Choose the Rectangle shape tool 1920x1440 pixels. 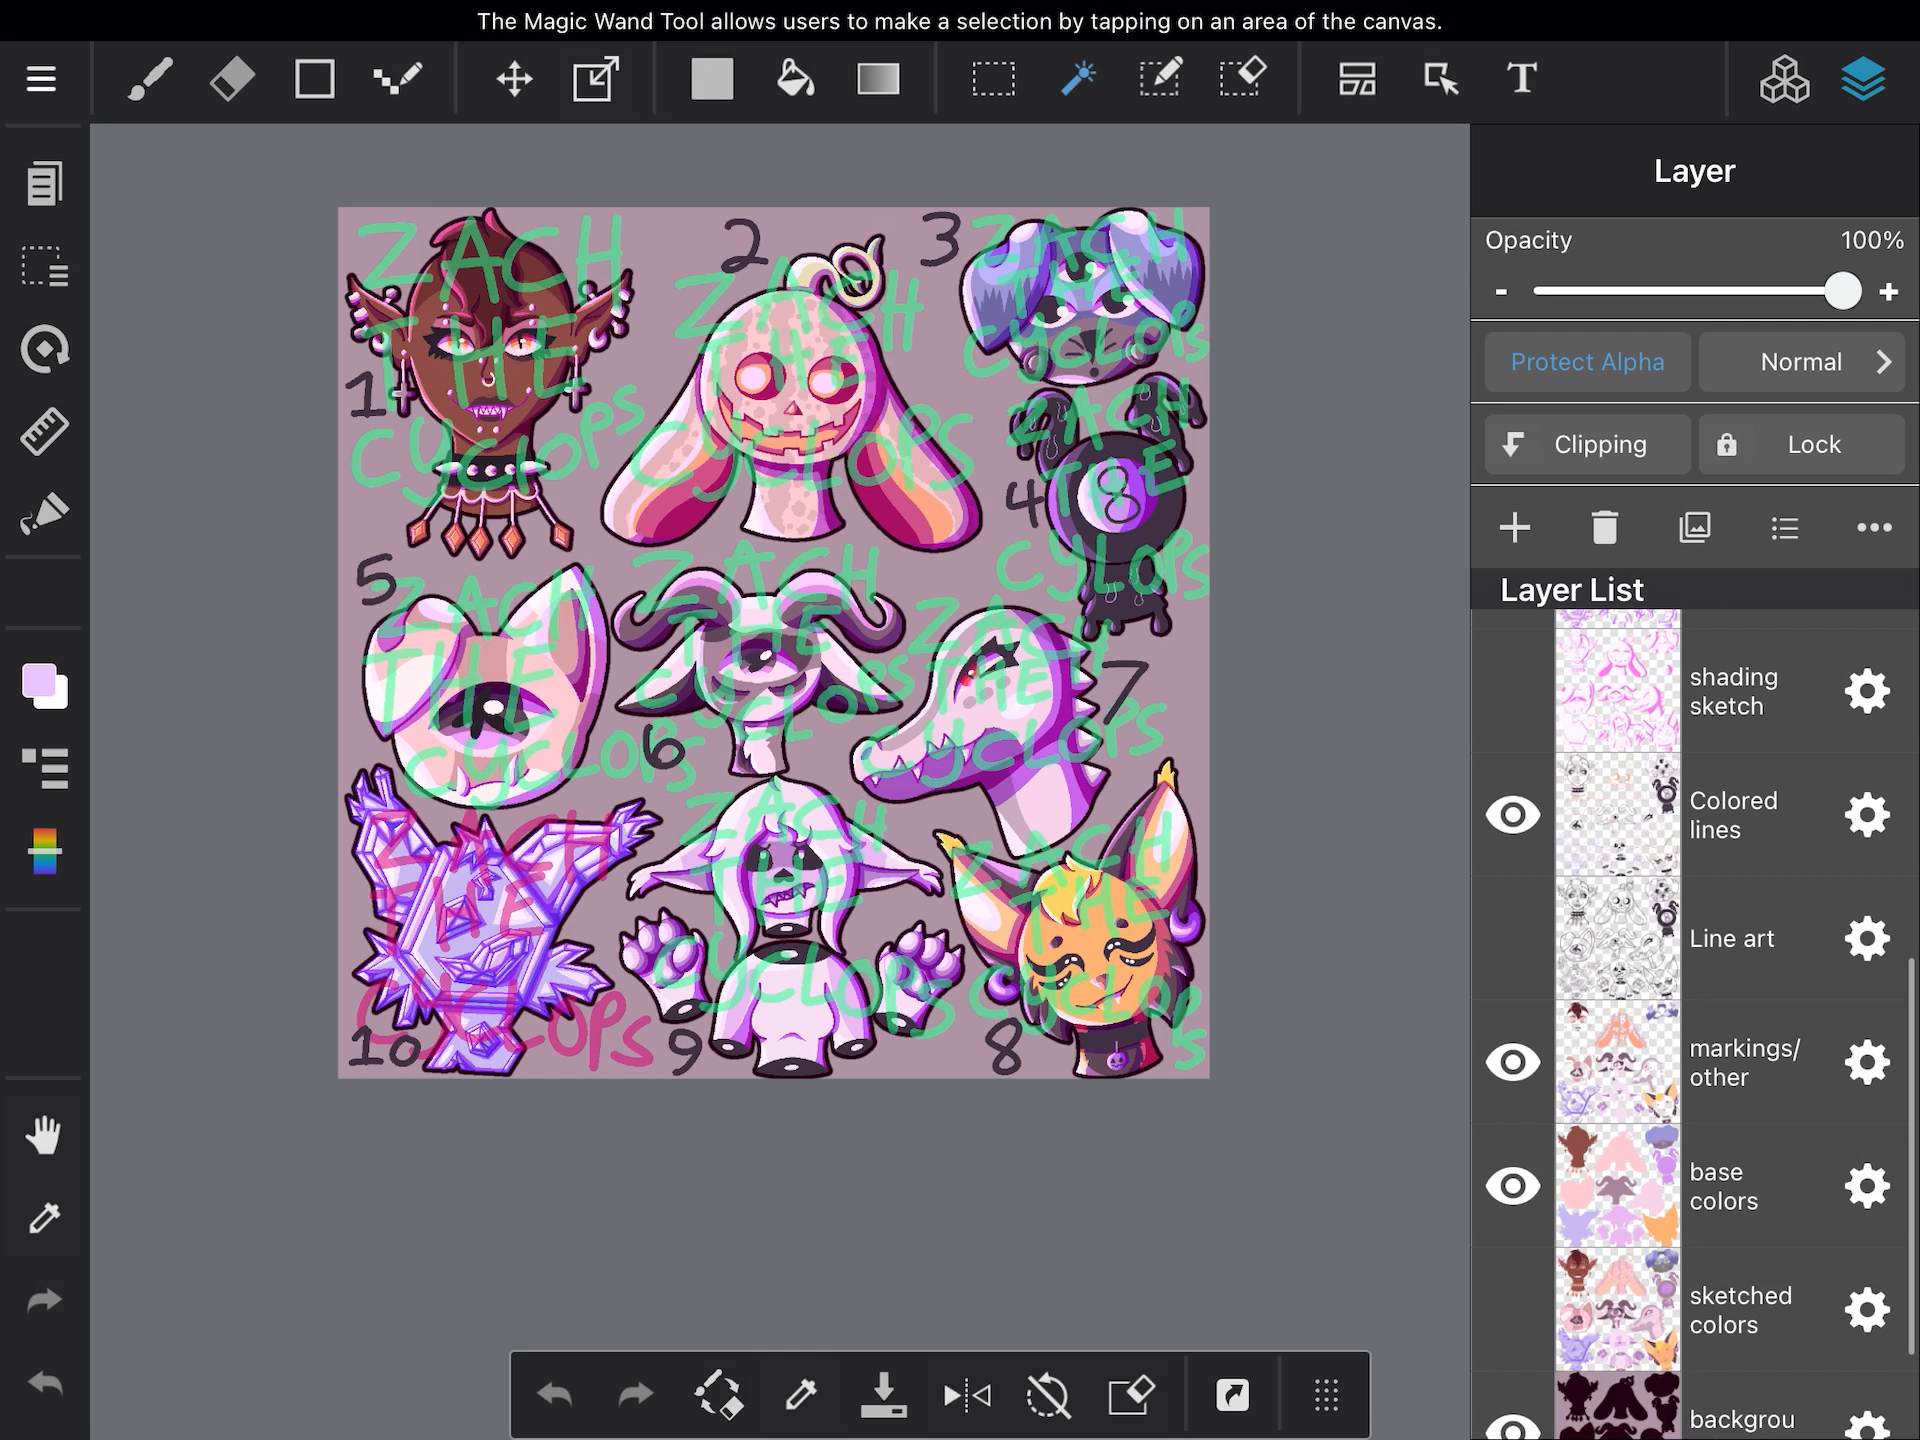pyautogui.click(x=314, y=79)
